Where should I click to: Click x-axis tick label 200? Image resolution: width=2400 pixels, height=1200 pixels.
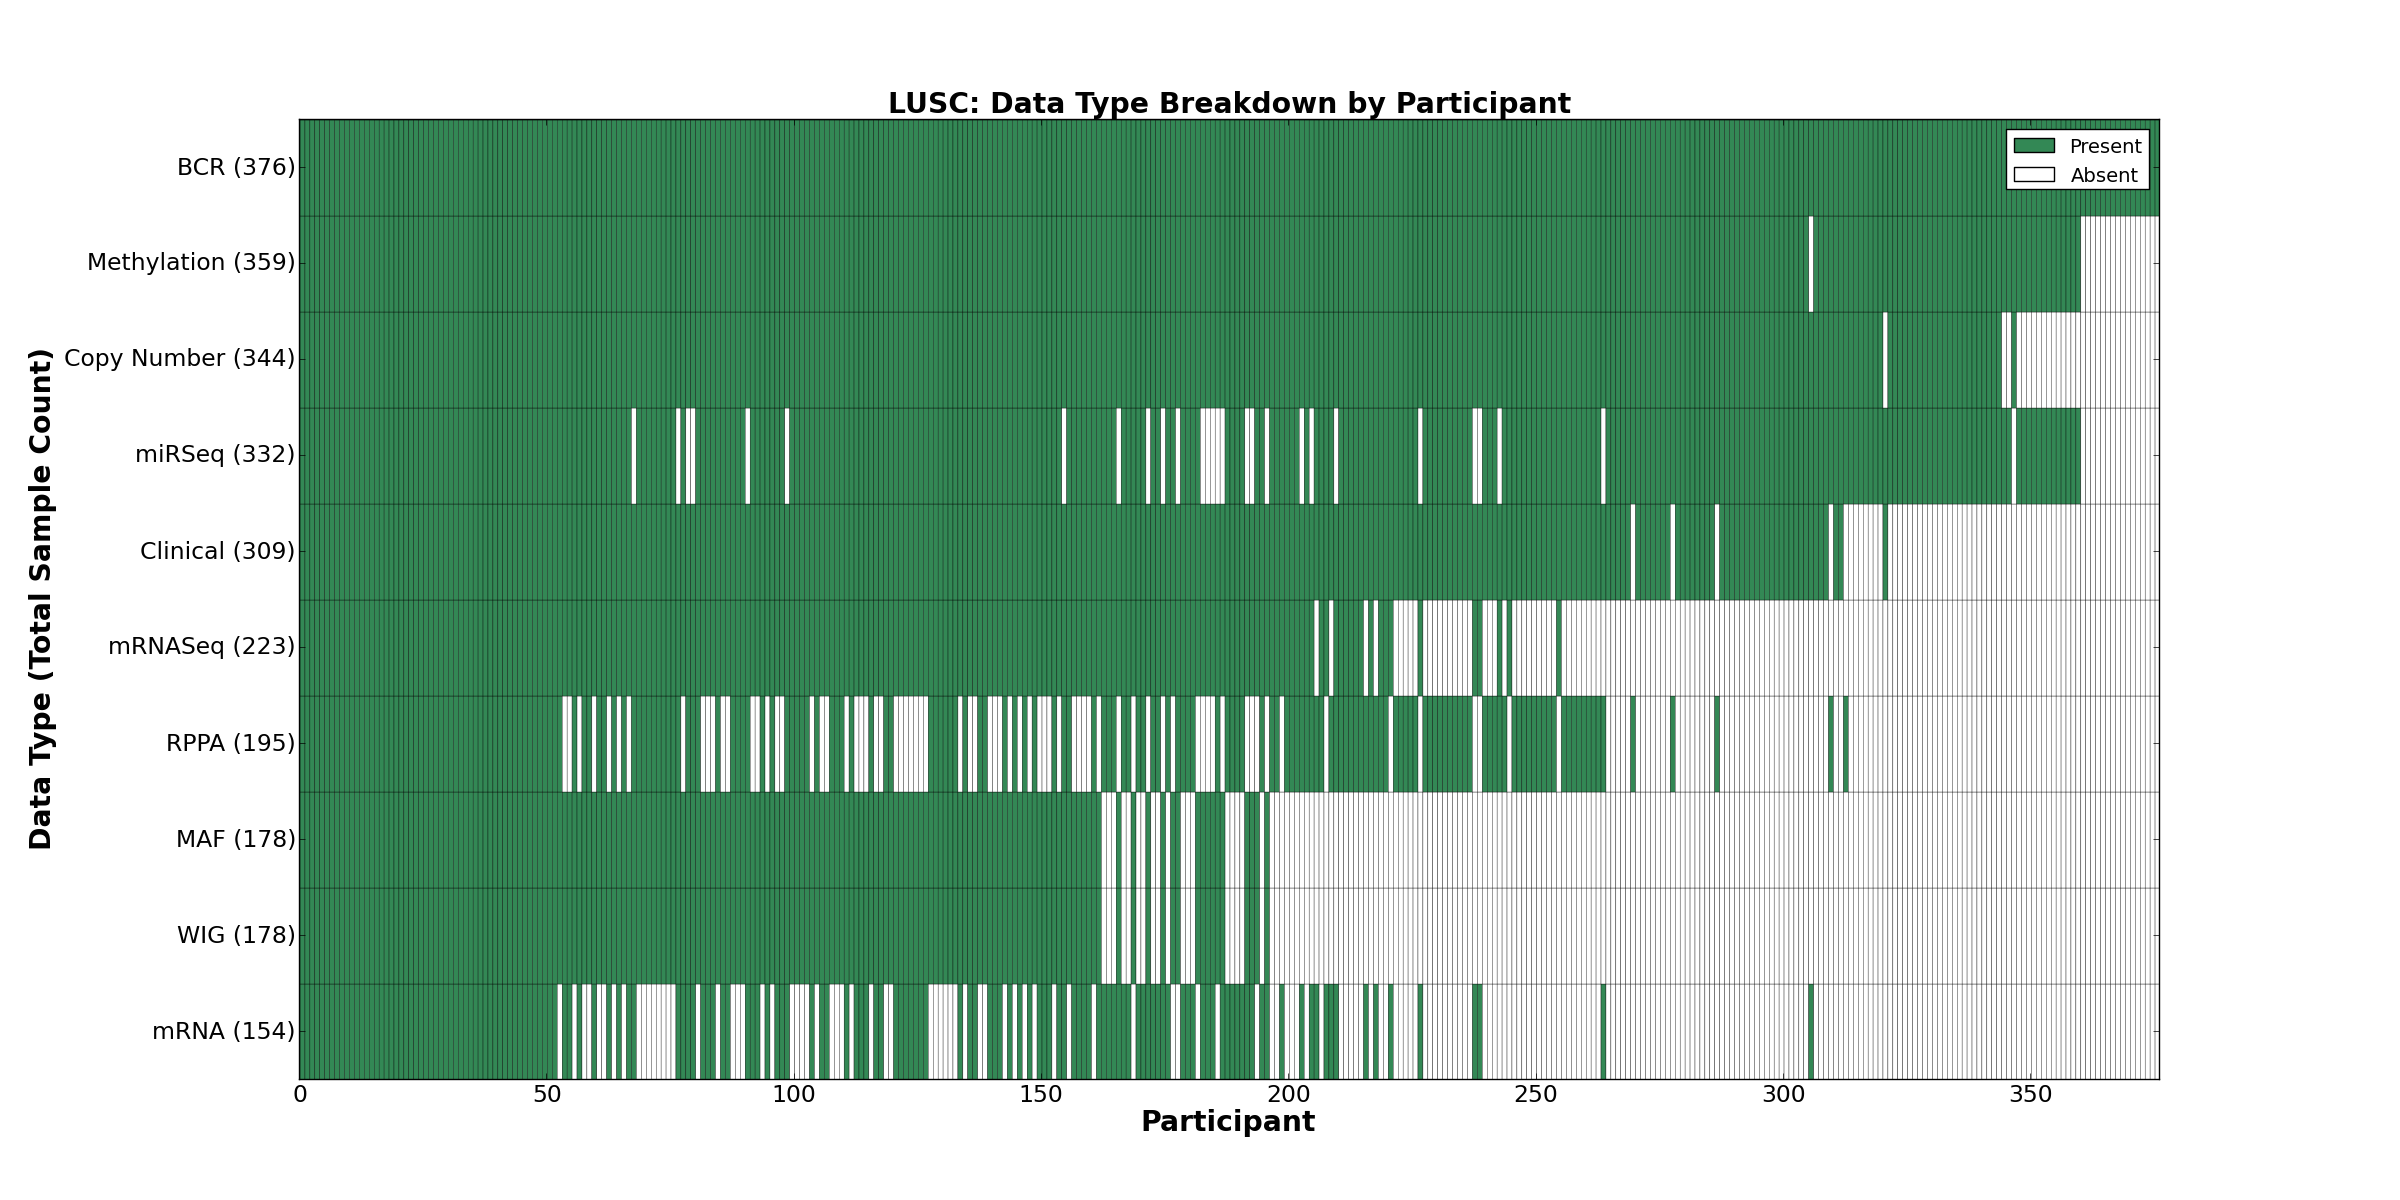point(1288,1095)
